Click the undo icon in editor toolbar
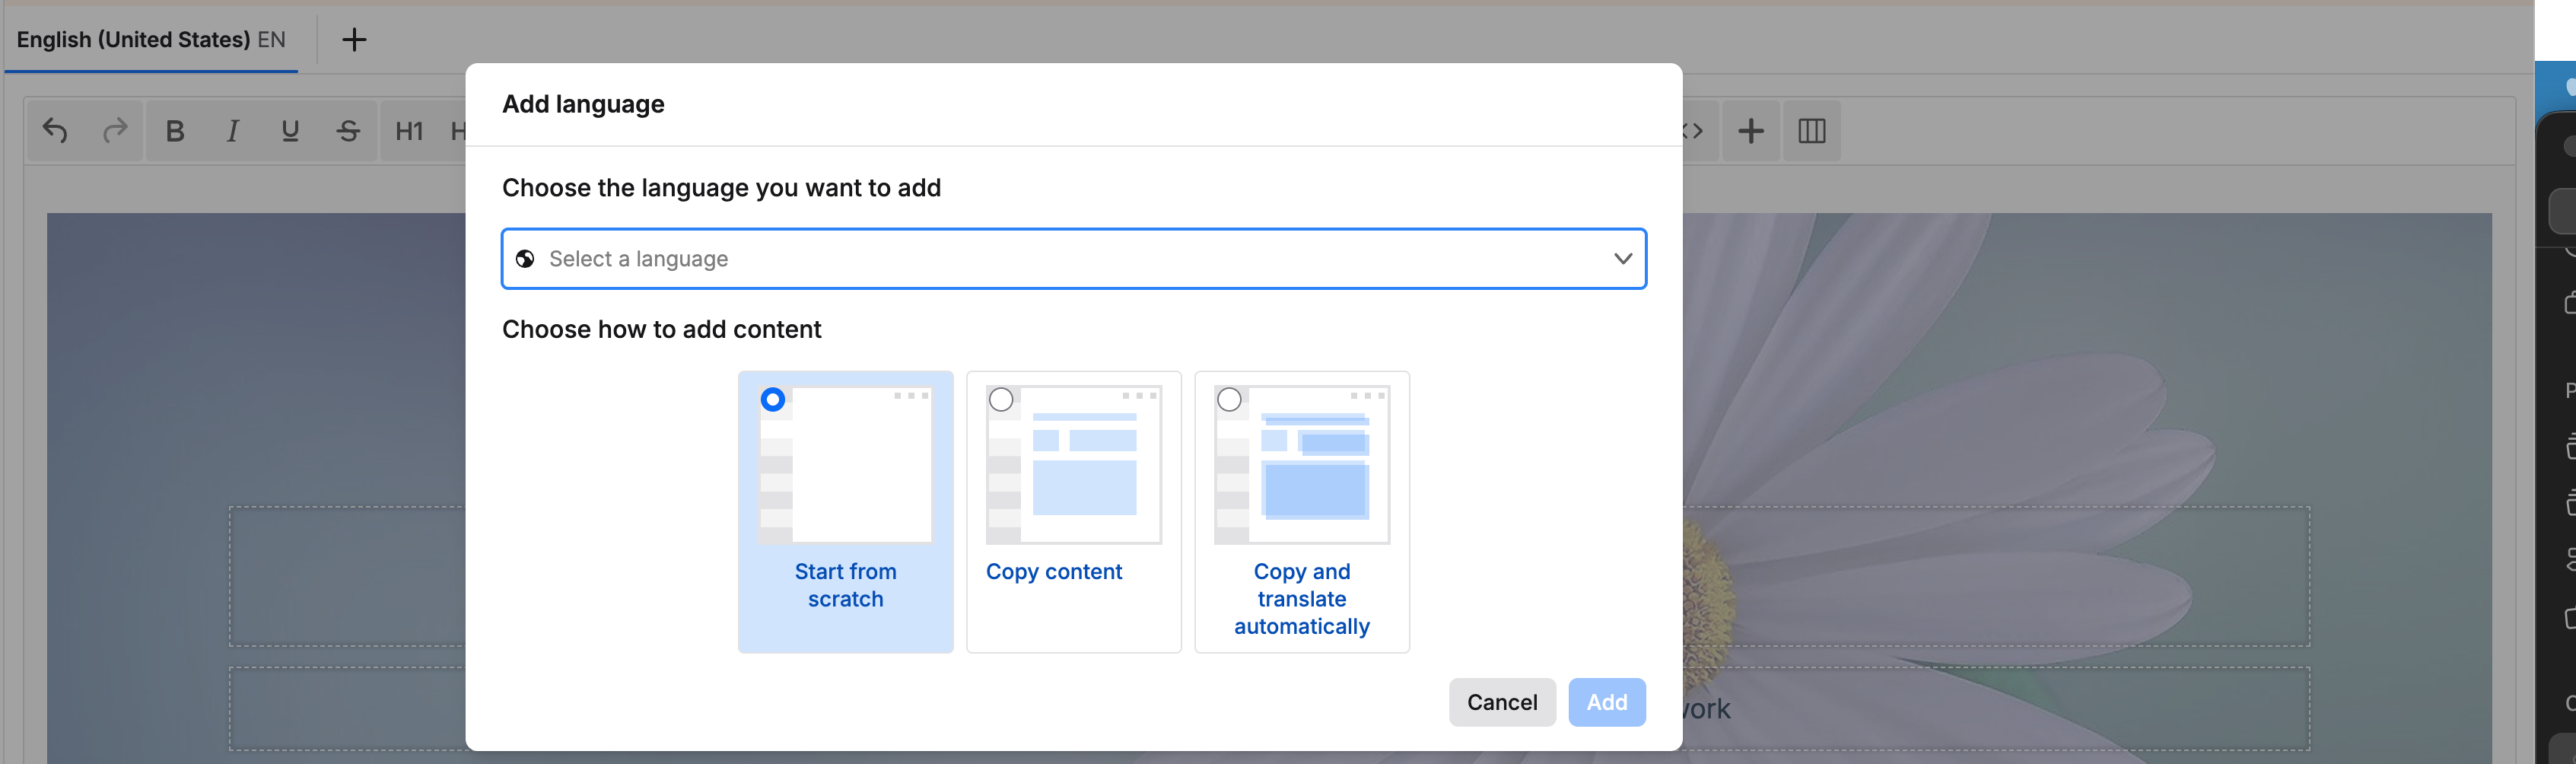The height and width of the screenshot is (764, 2576). [55, 131]
